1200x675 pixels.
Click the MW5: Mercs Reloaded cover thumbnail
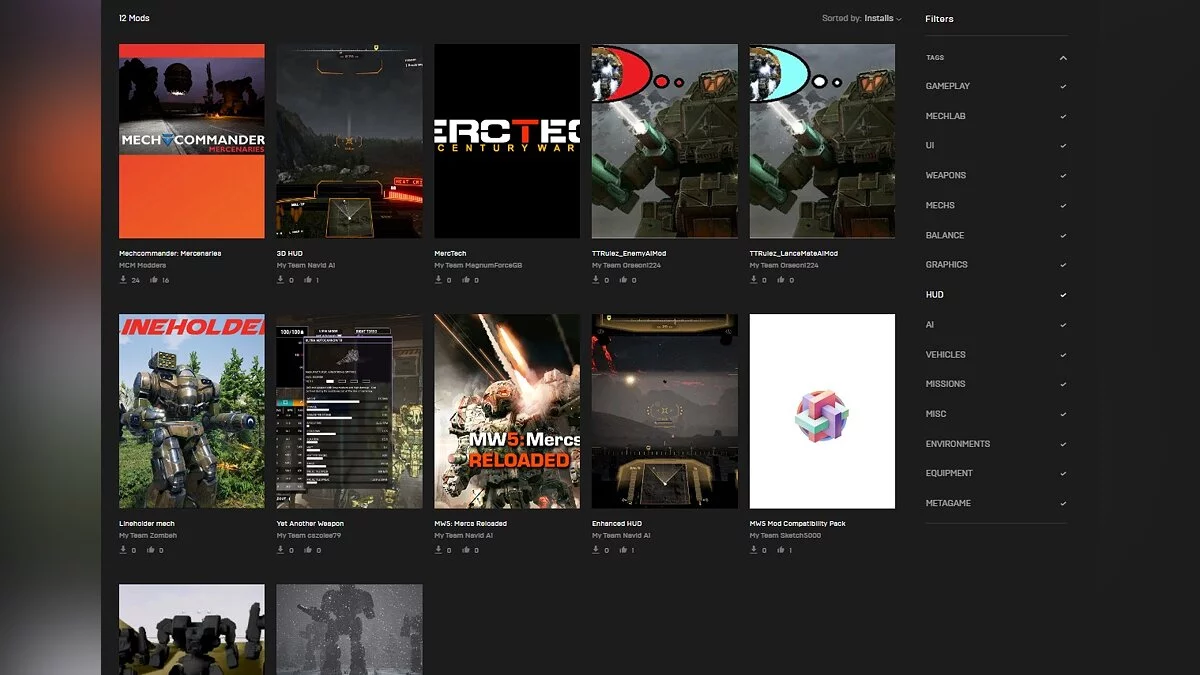pos(507,411)
